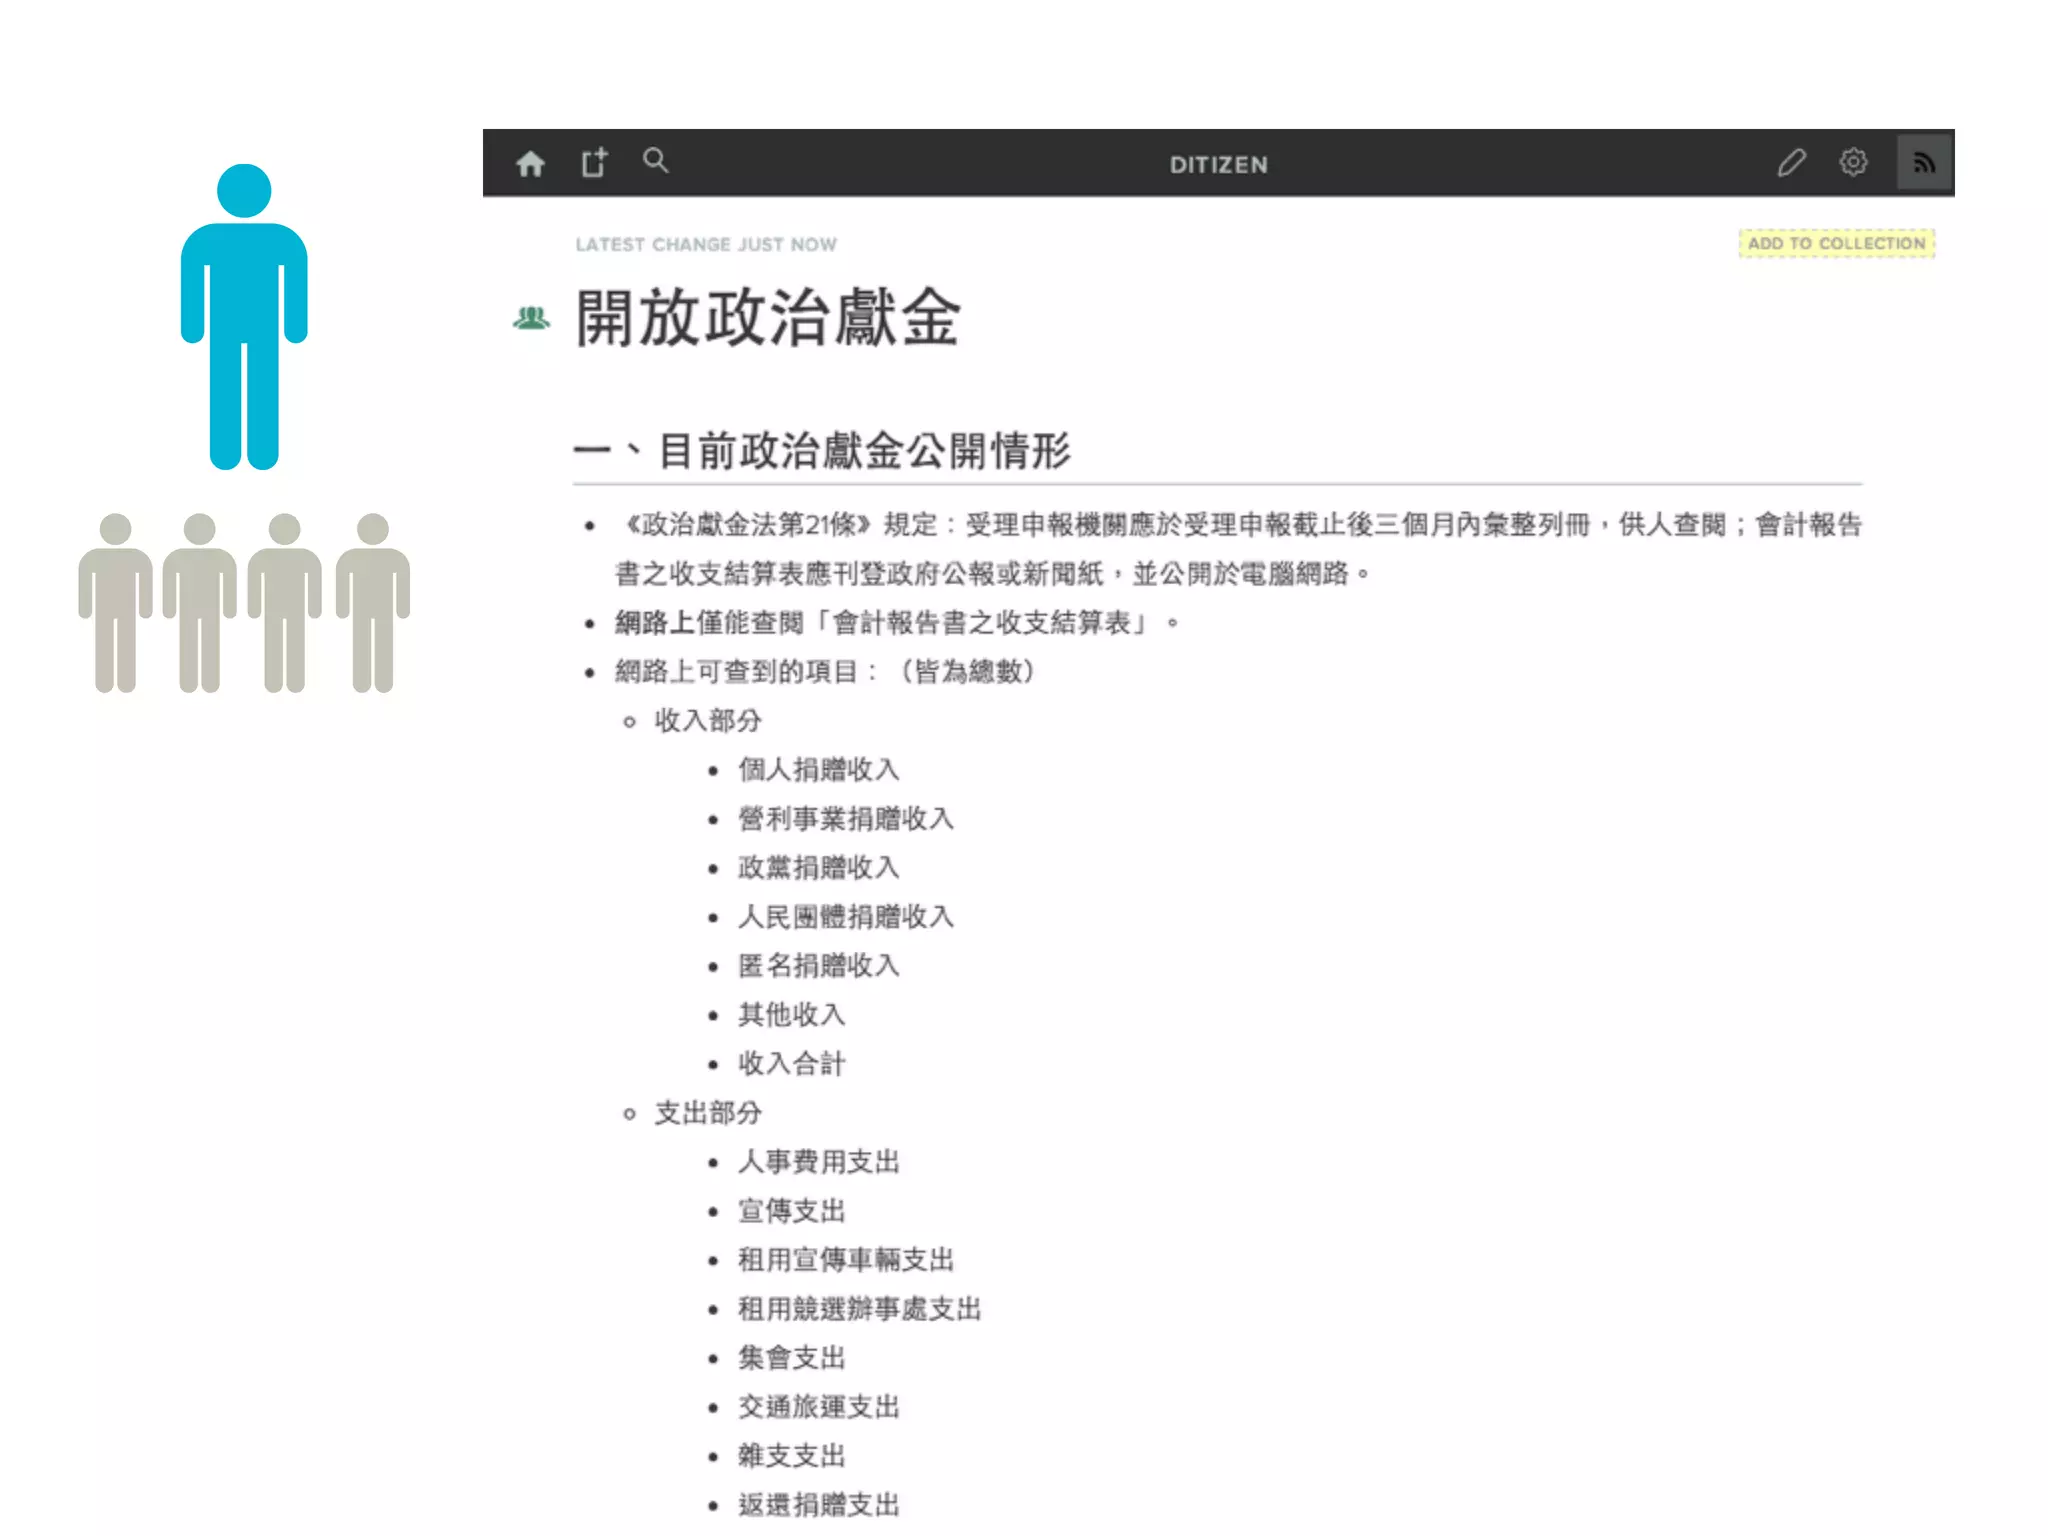Click the 個人捐贈收入 bullet item

pos(818,769)
